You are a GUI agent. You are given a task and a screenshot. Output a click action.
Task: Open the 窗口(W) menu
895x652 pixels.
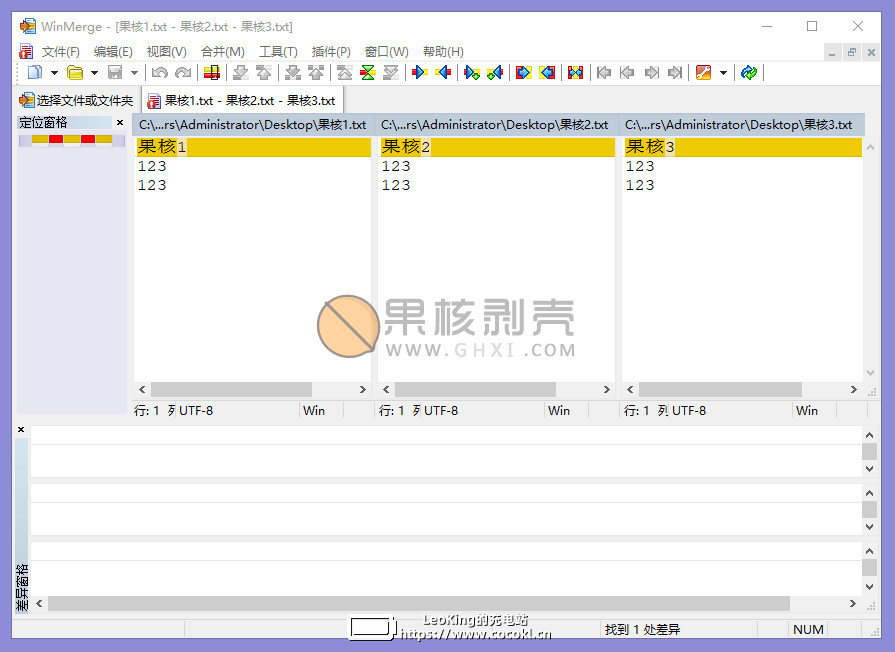click(386, 52)
